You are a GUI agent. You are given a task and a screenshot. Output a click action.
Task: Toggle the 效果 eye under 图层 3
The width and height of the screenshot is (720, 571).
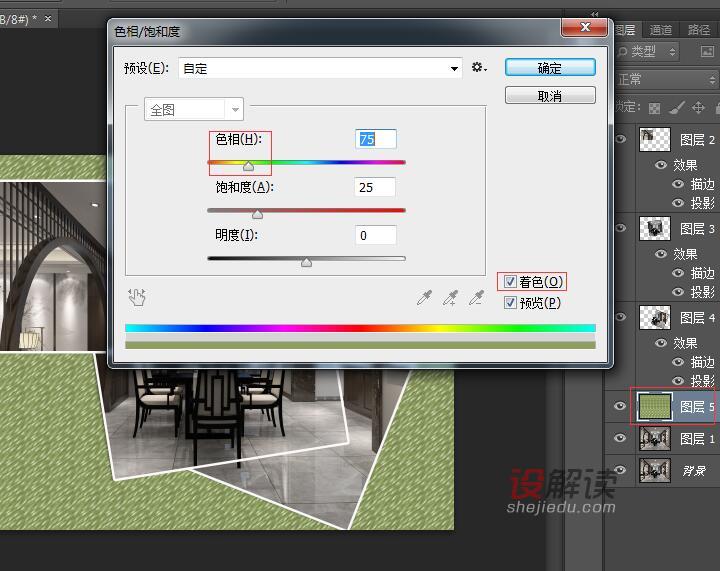pos(661,254)
